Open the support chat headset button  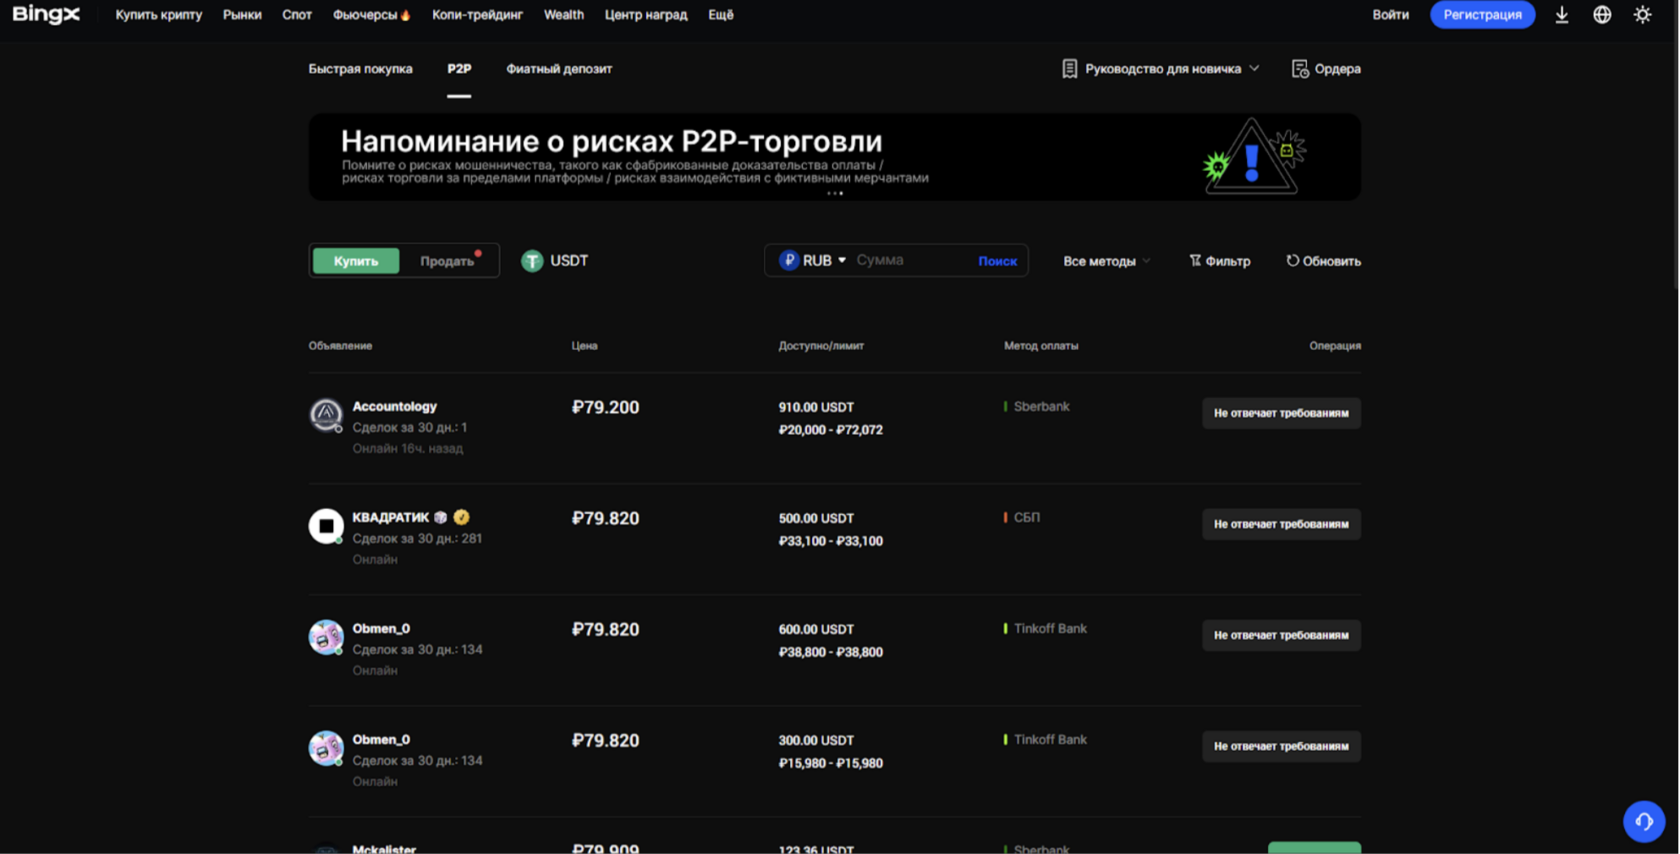(x=1644, y=822)
